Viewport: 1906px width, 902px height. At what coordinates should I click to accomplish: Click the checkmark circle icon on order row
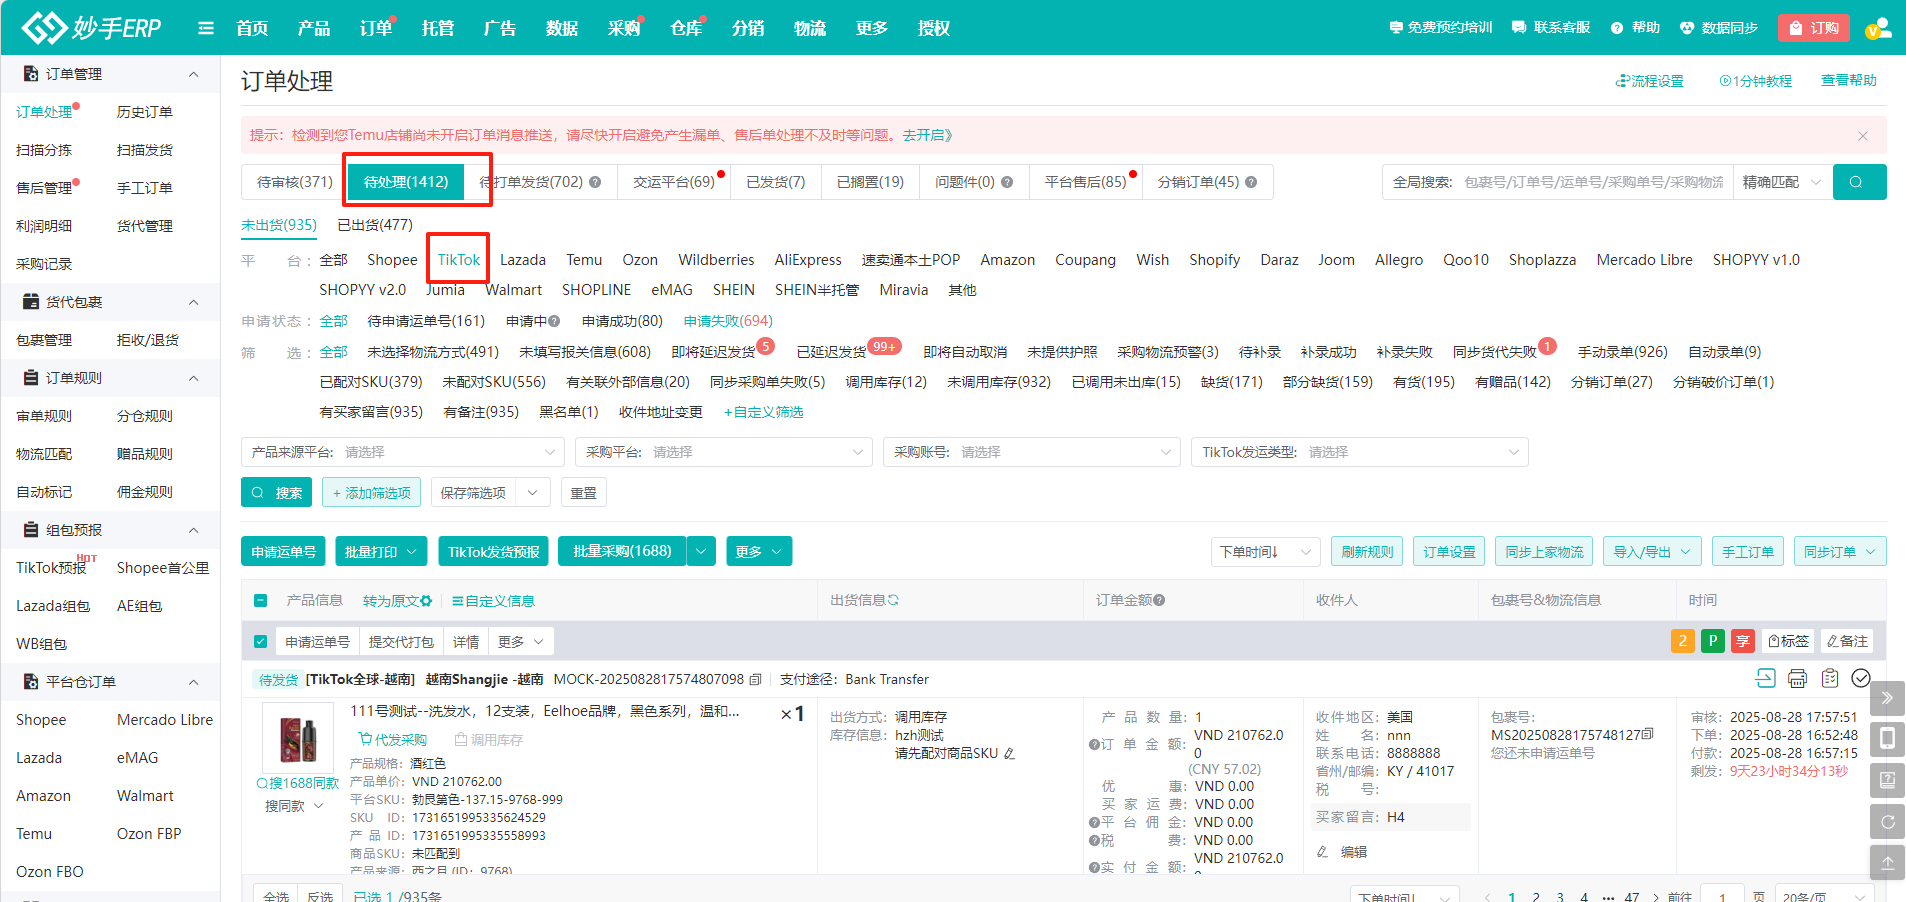(1860, 679)
